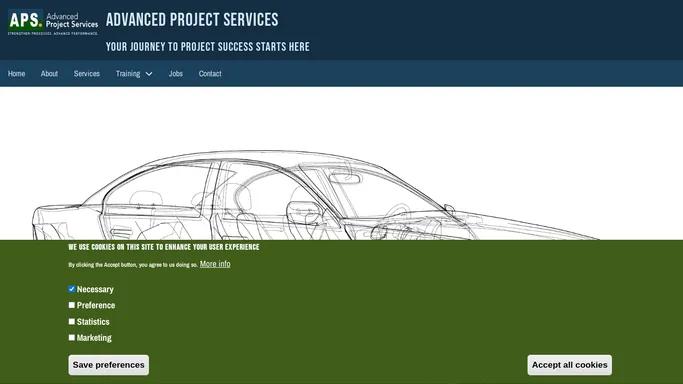Click the Accept all cookies button
683x384 pixels.
point(569,365)
